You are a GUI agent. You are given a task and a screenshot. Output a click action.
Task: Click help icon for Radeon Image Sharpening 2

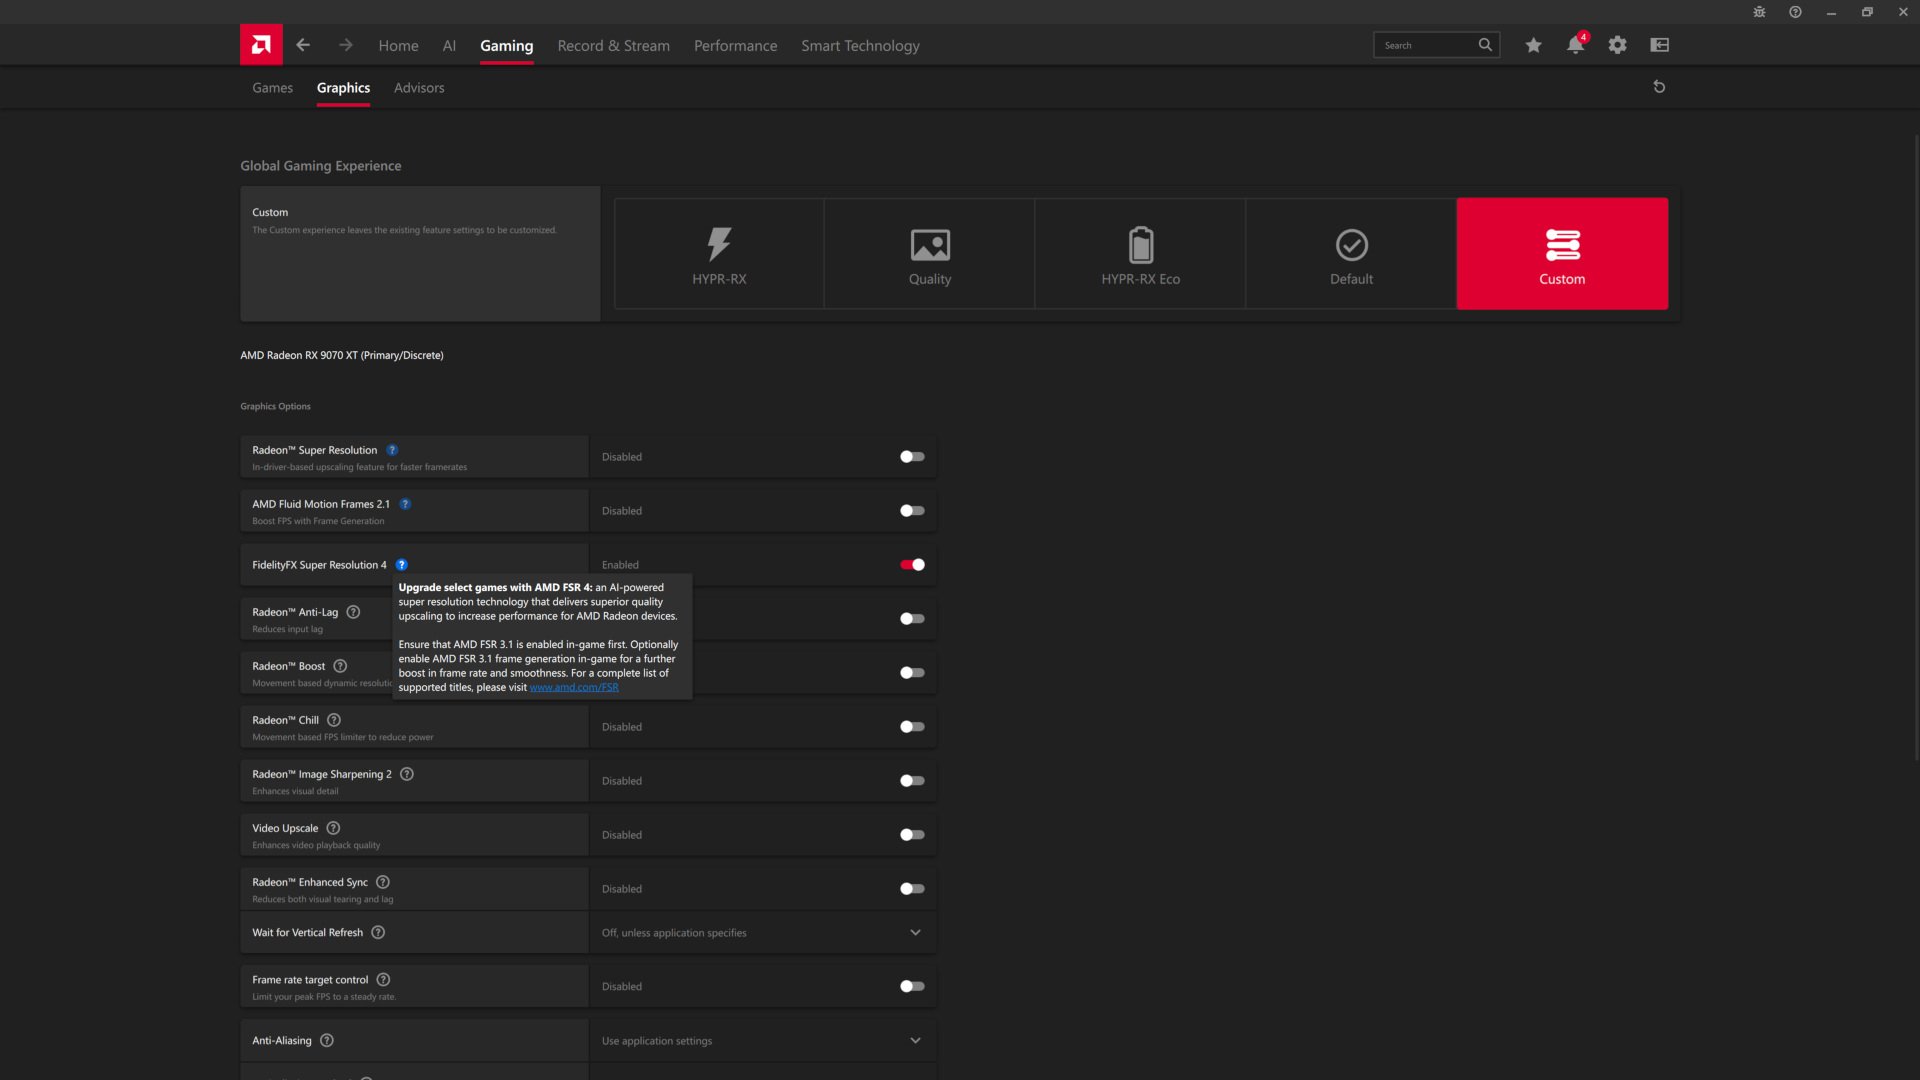point(407,774)
